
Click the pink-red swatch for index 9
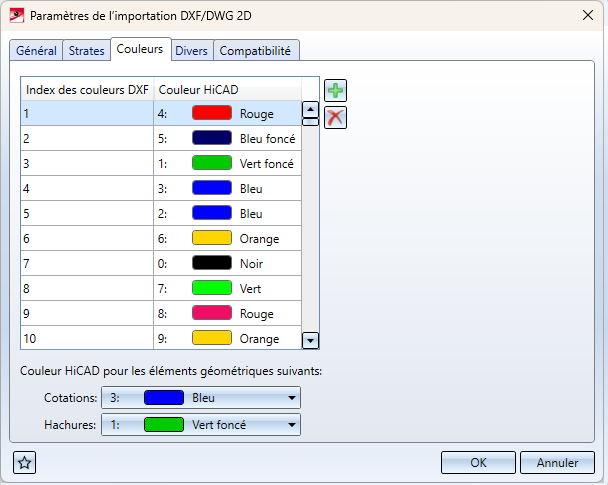(x=212, y=313)
